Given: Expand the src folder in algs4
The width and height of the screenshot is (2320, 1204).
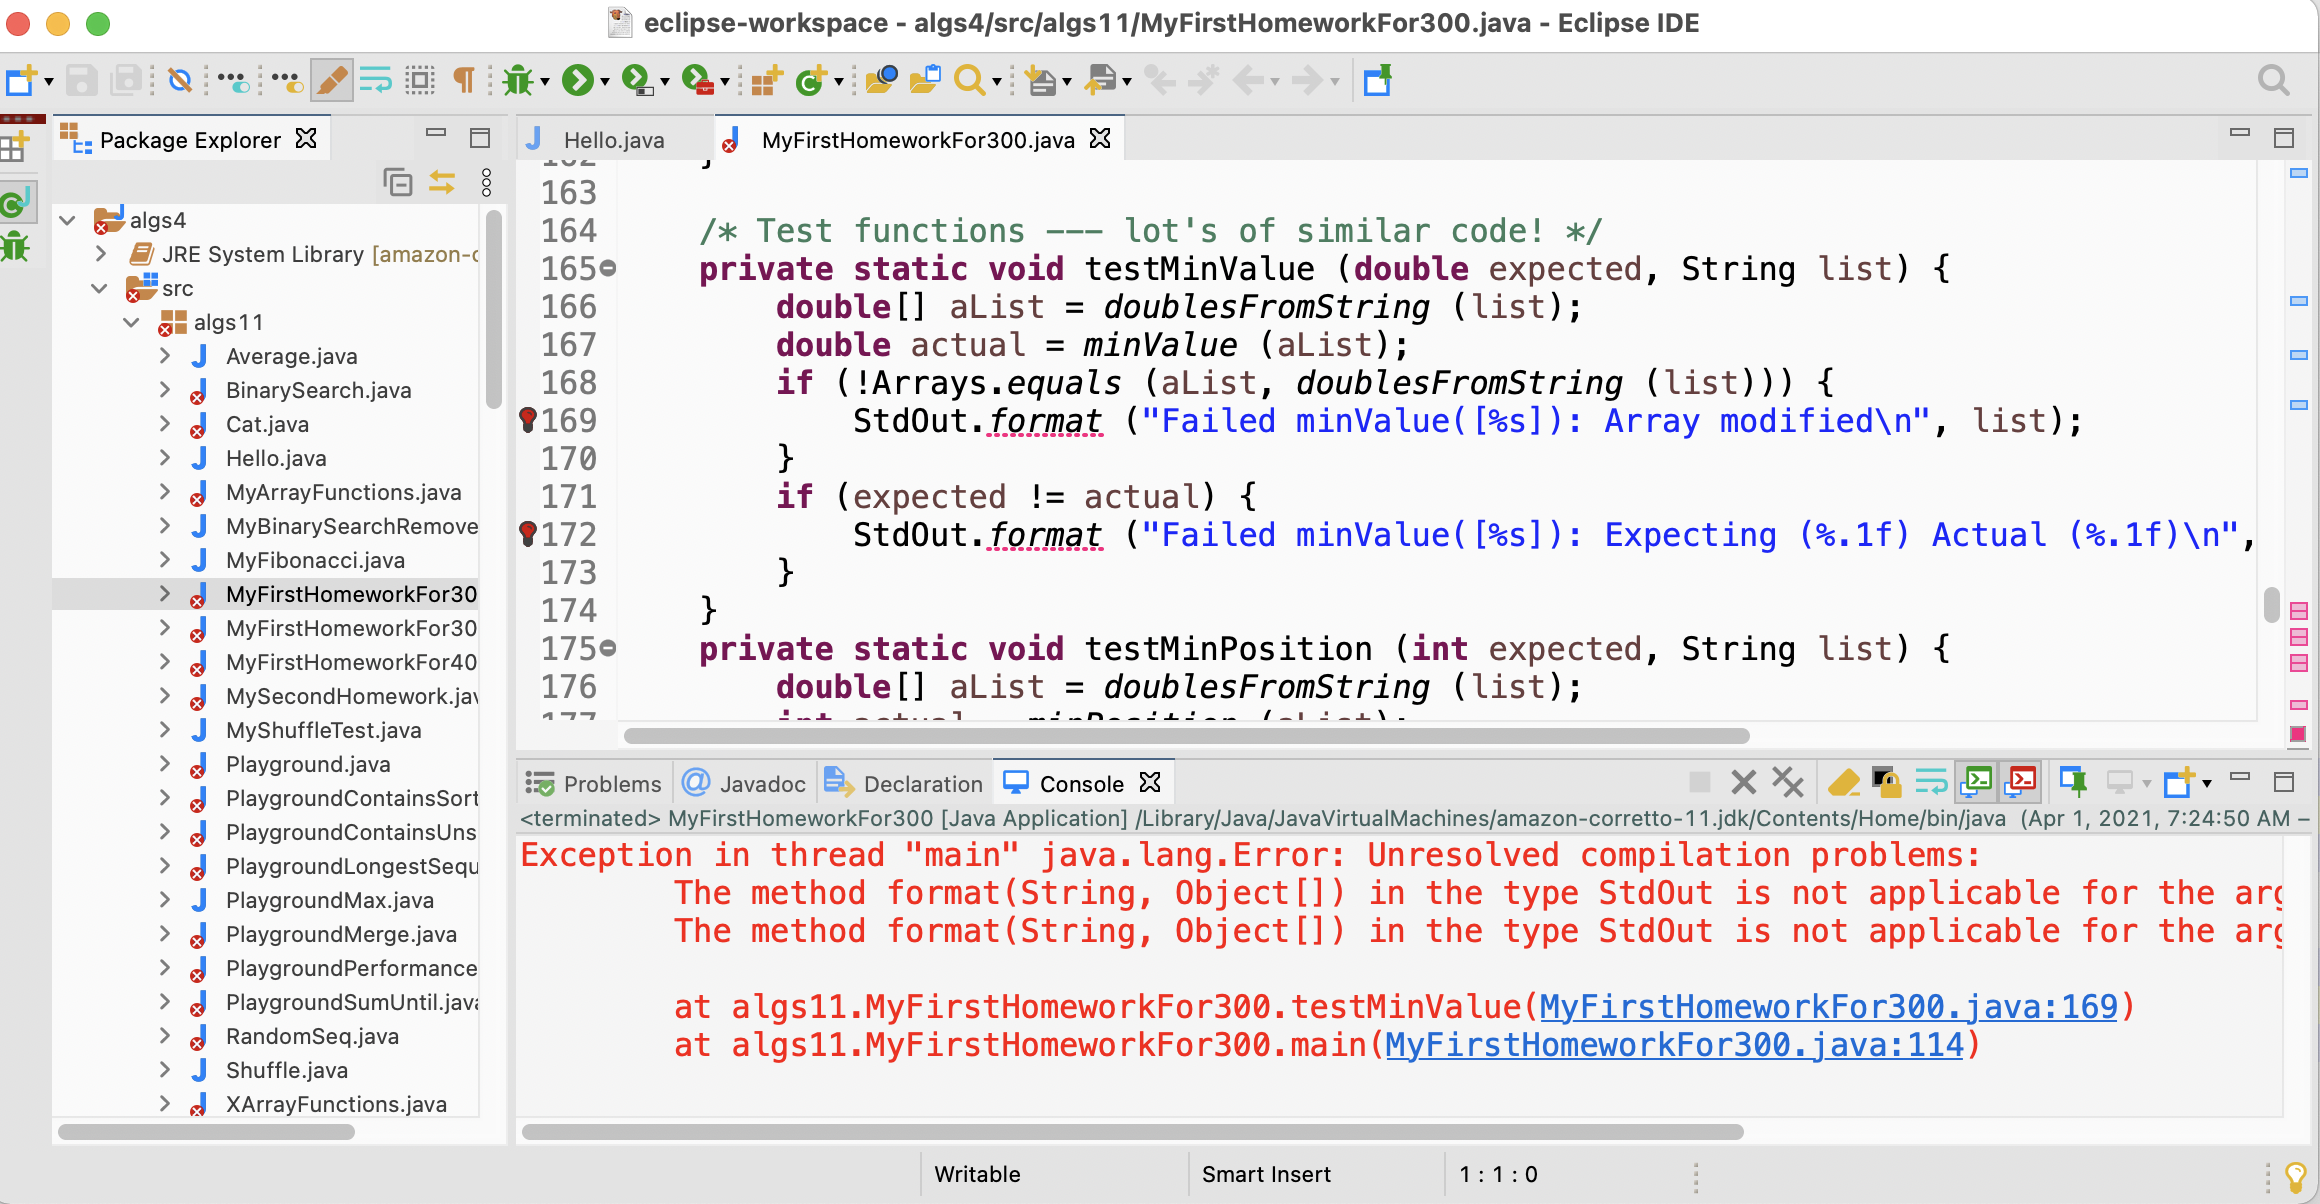Looking at the screenshot, I should [x=103, y=288].
